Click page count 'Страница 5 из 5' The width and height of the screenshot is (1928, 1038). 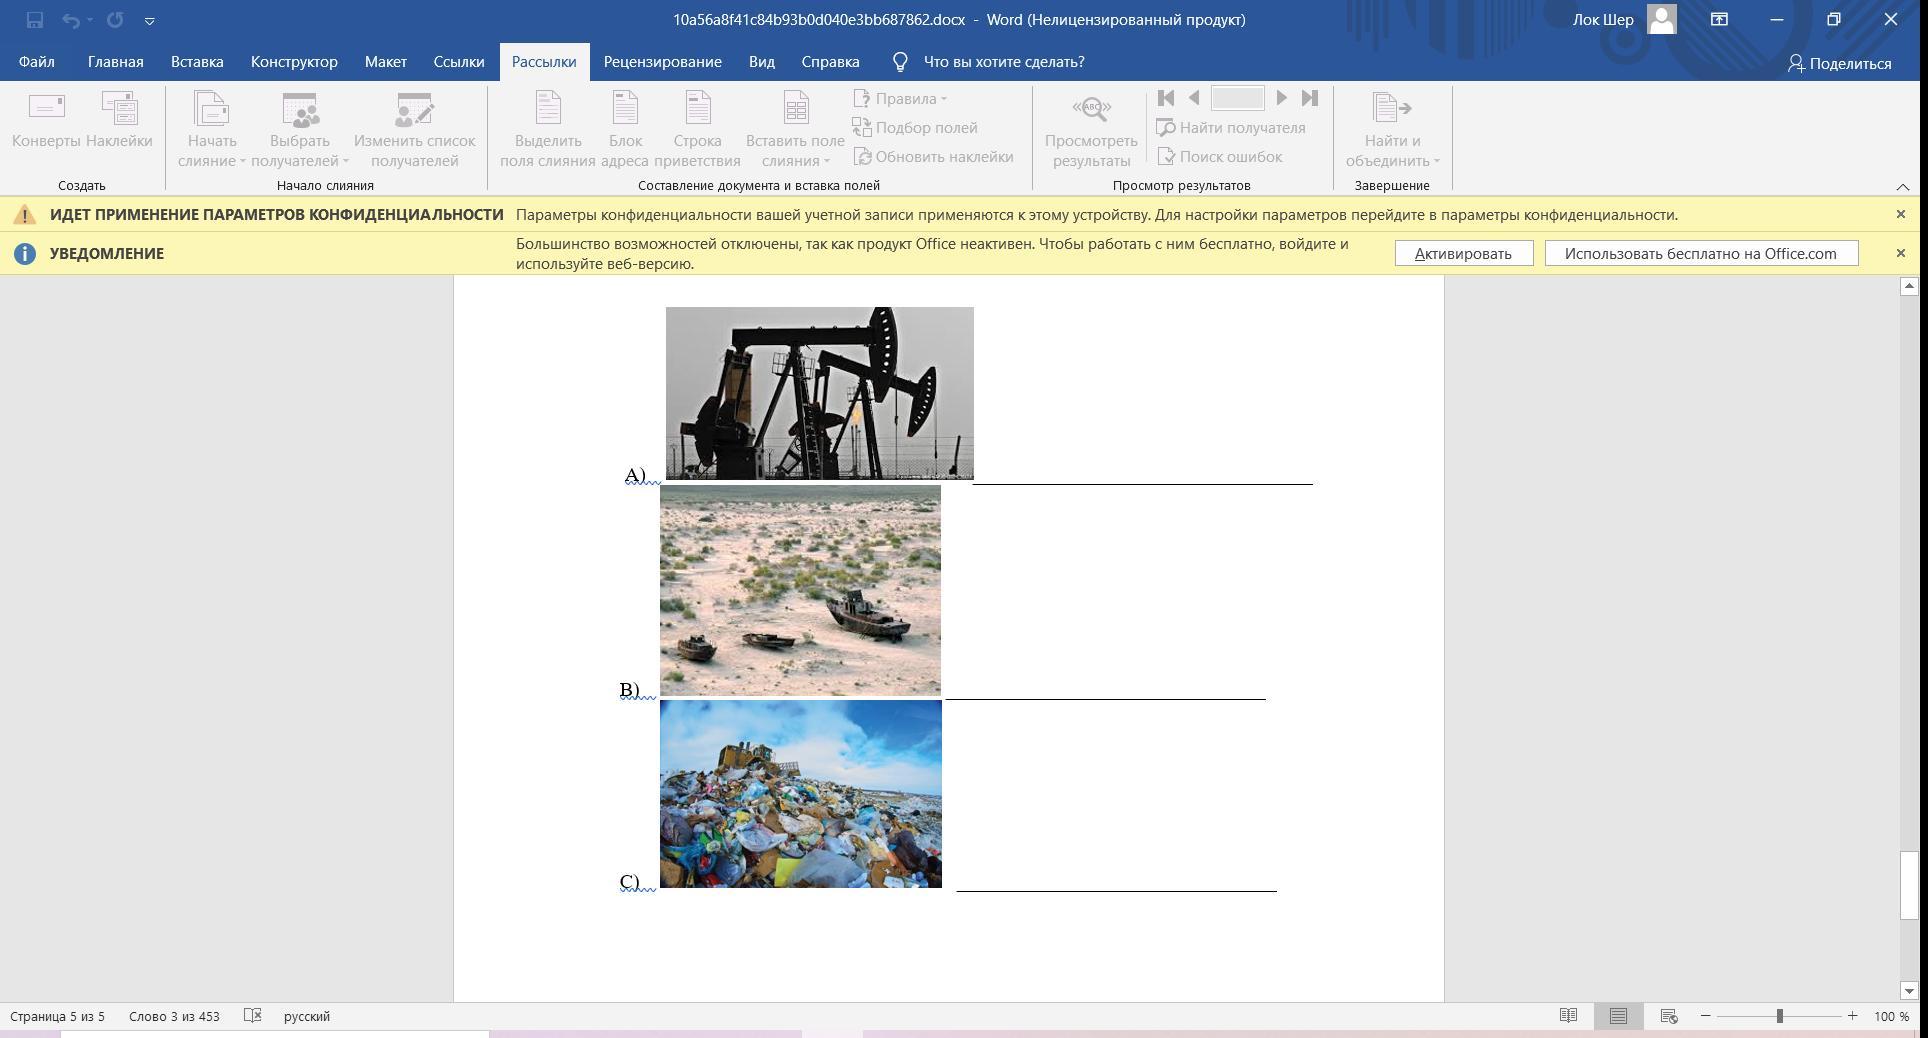(57, 1016)
